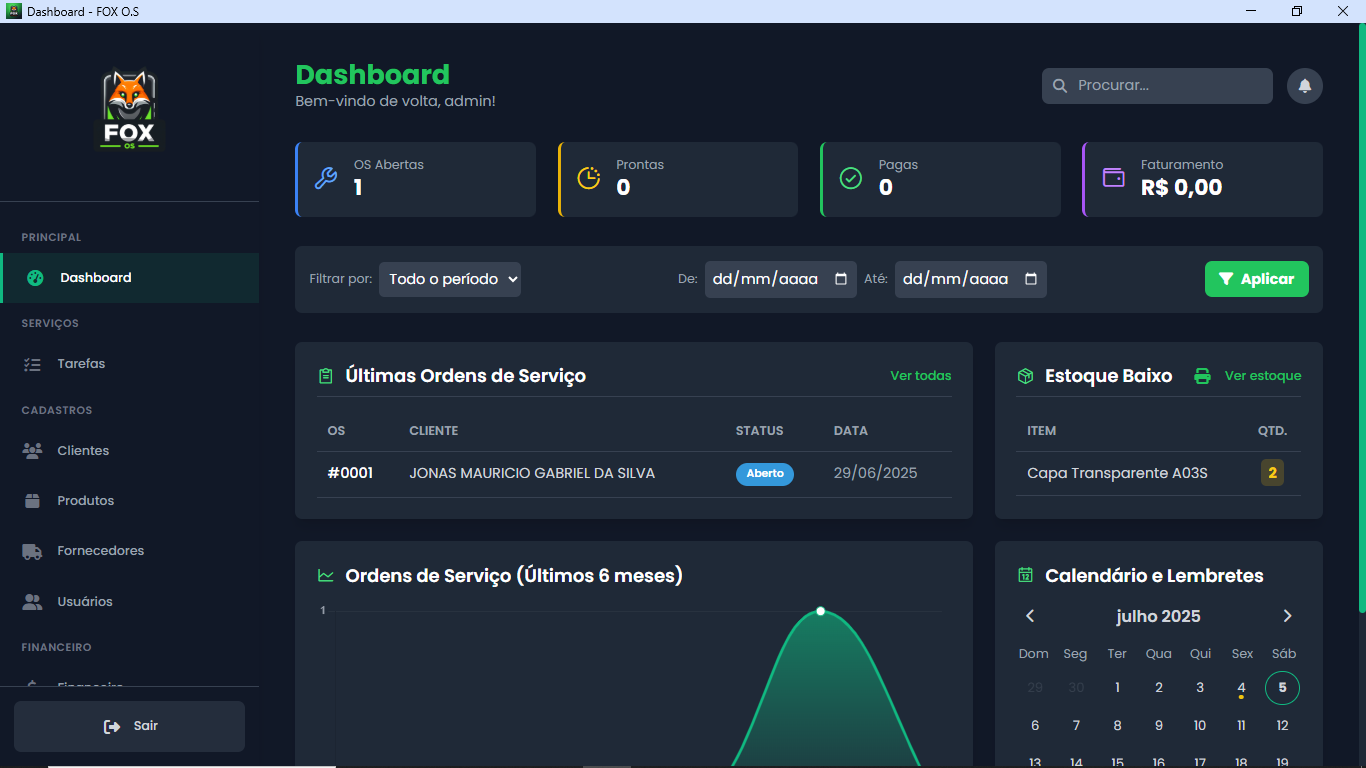Click the FOX OS logo

pyautogui.click(x=130, y=110)
